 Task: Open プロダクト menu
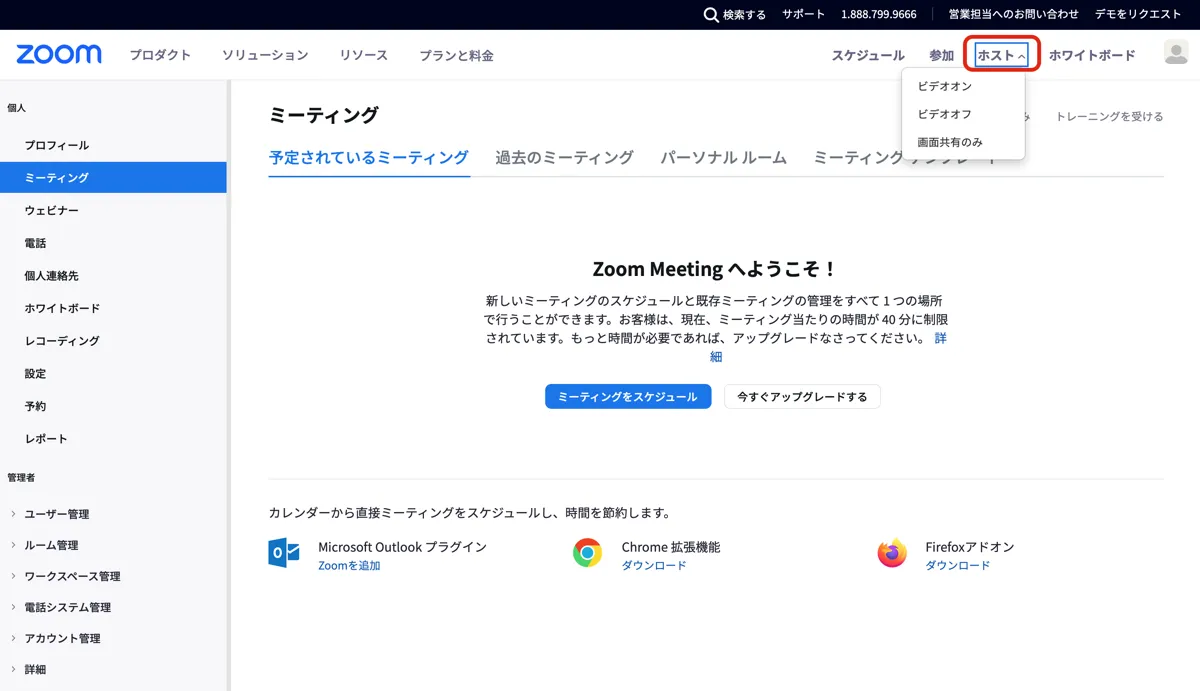(160, 55)
